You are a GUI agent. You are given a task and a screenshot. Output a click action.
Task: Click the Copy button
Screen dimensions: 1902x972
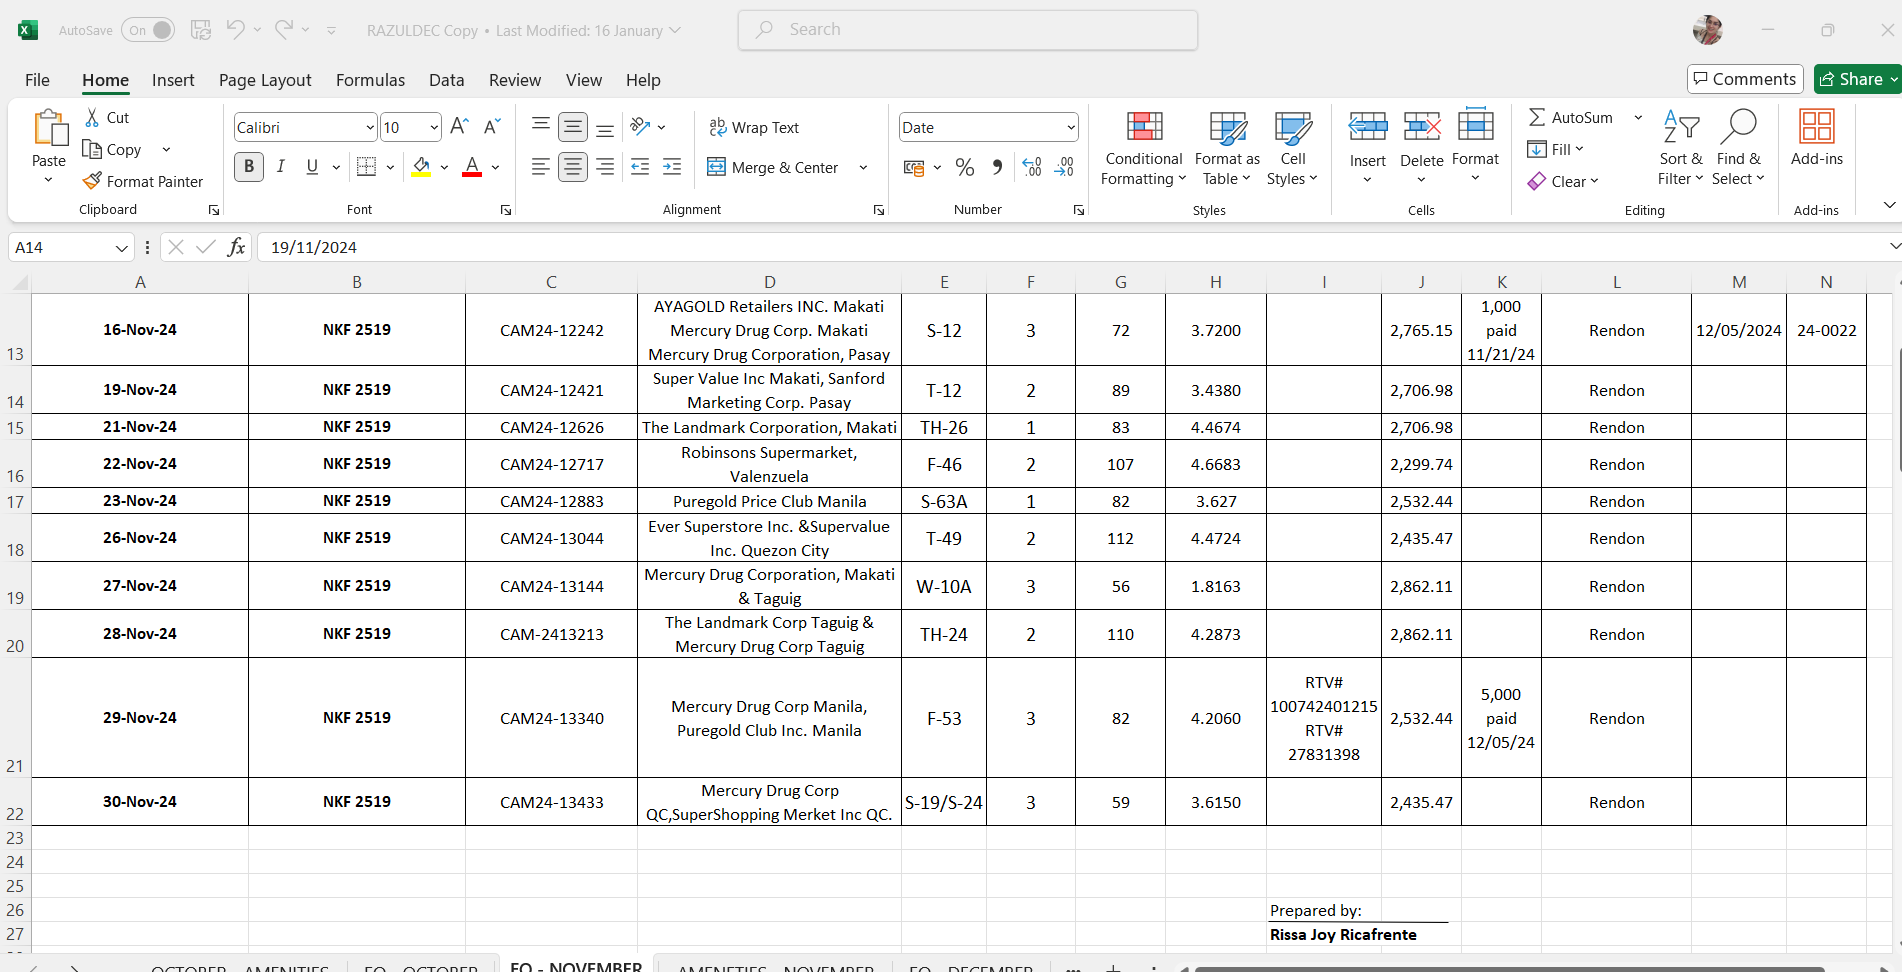click(112, 149)
